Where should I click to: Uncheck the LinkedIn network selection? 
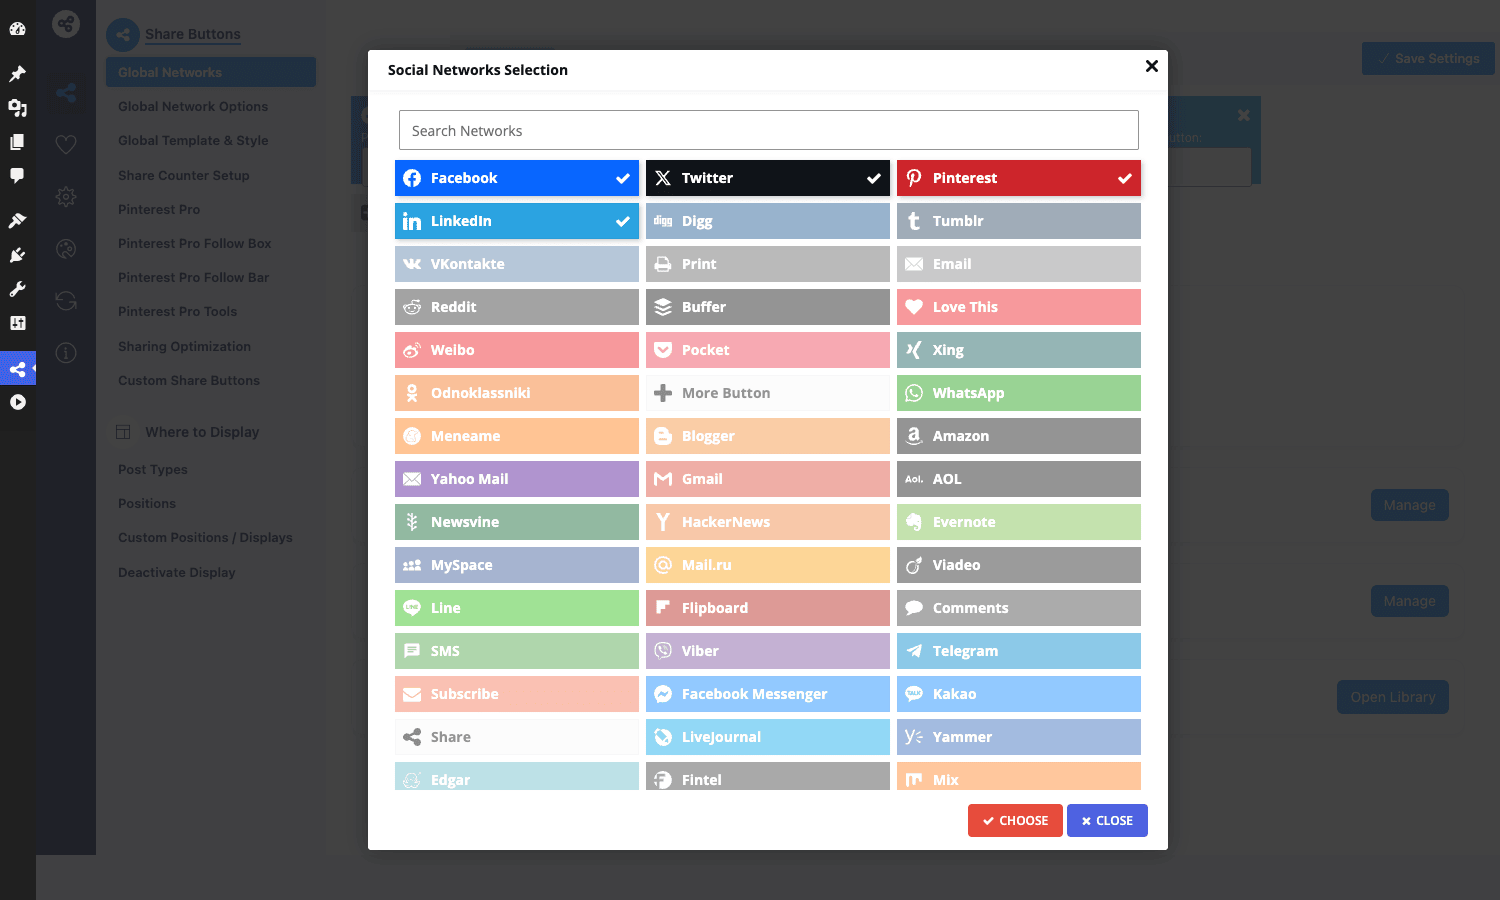(x=623, y=221)
